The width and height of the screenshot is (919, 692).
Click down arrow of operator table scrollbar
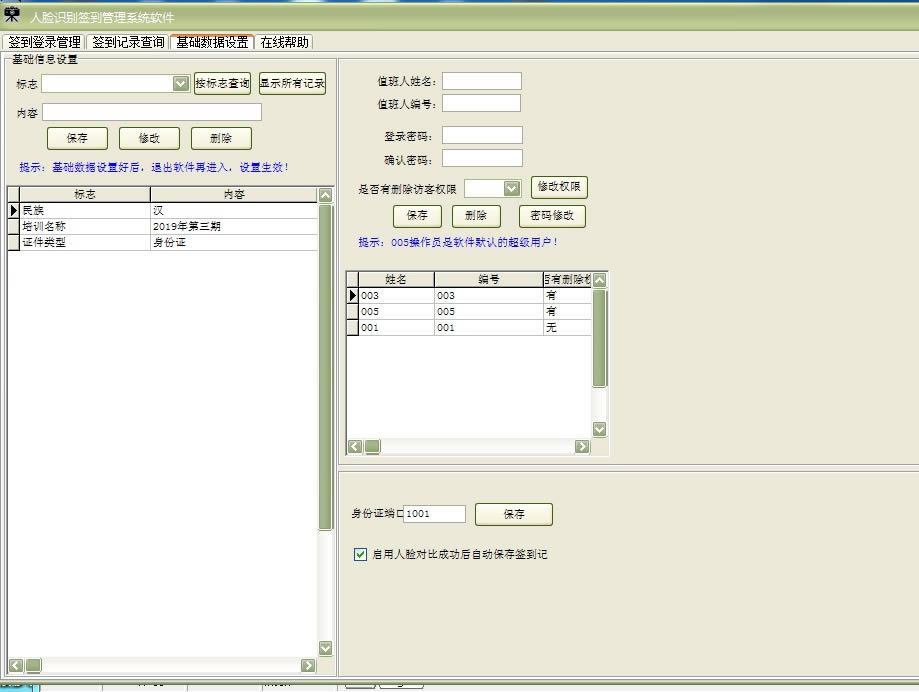tap(600, 429)
